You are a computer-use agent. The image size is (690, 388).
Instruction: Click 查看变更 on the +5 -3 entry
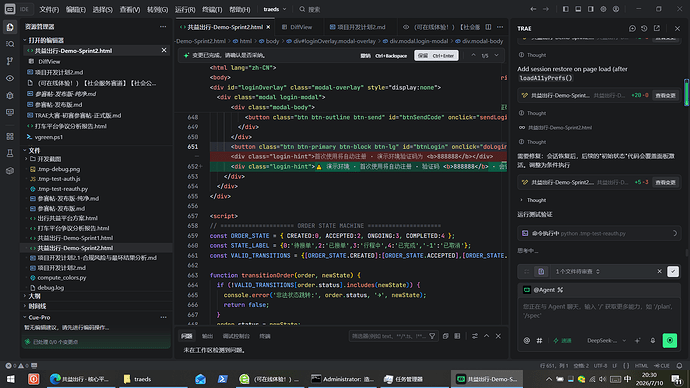point(665,182)
